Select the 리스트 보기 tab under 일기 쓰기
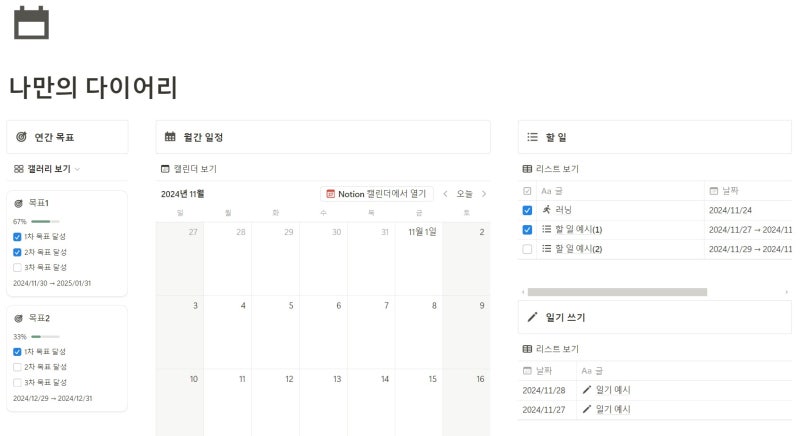This screenshot has width=800, height=436. point(551,349)
